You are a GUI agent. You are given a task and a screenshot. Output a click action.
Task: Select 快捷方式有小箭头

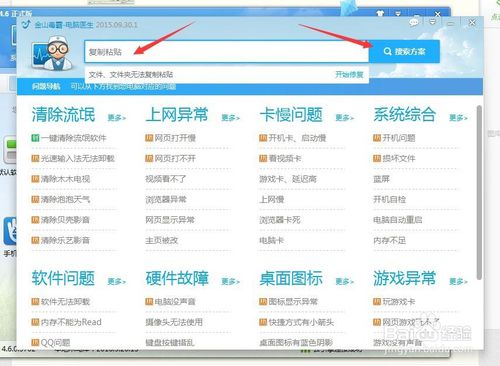click(x=301, y=322)
